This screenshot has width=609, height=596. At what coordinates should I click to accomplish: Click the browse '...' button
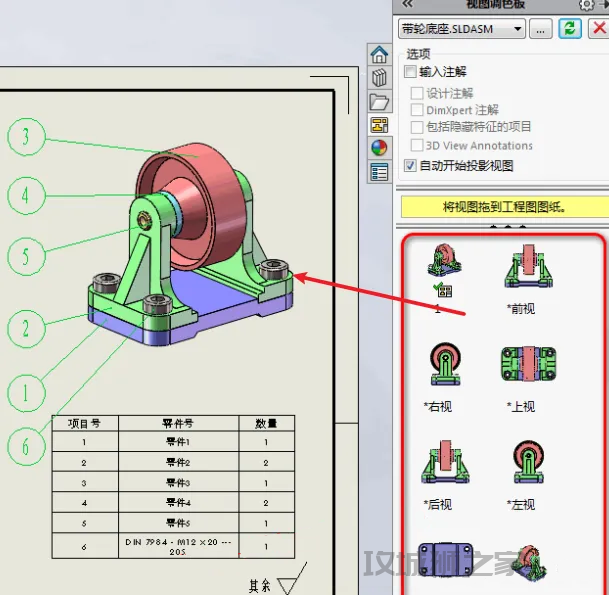pyautogui.click(x=540, y=29)
